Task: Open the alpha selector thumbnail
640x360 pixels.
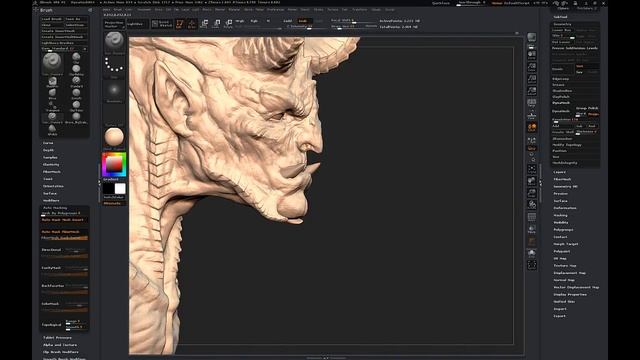Action: tap(114, 91)
